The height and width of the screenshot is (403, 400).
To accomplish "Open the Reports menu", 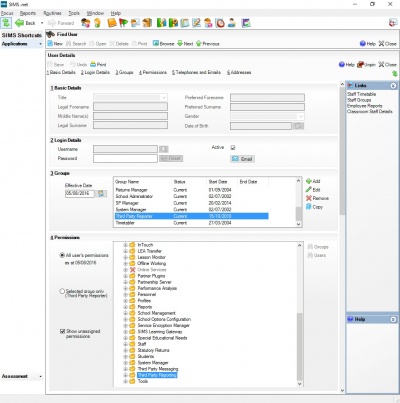I will tap(28, 13).
